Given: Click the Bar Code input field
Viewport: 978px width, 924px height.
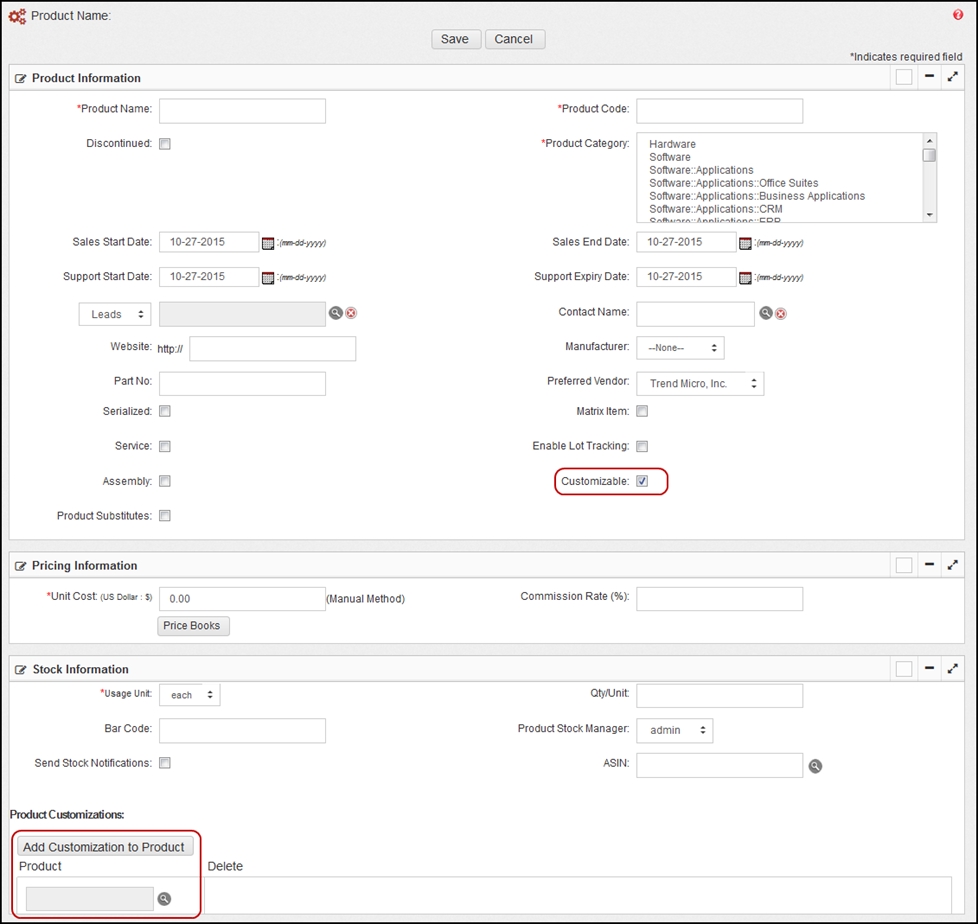Looking at the screenshot, I should click(242, 731).
